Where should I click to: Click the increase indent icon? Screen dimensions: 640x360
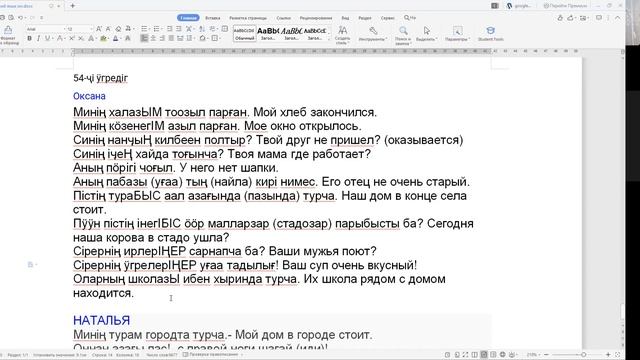click(x=178, y=29)
